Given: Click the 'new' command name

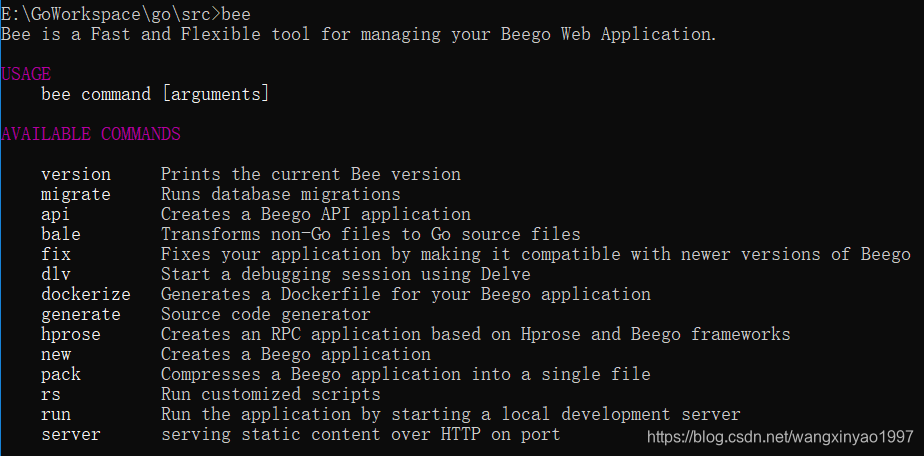Looking at the screenshot, I should click(56, 354).
